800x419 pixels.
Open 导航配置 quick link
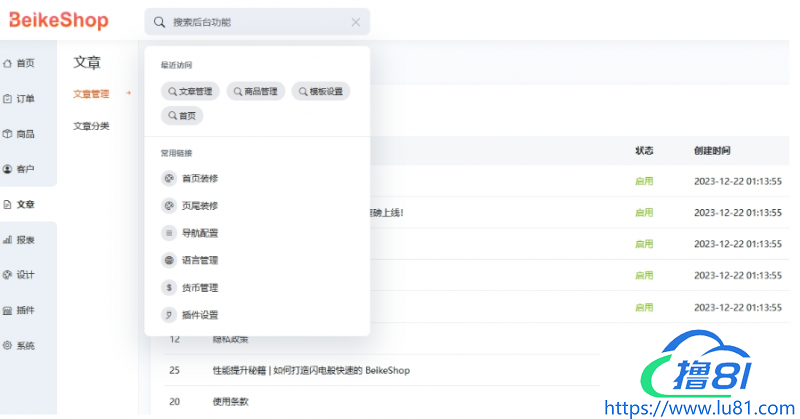(199, 233)
